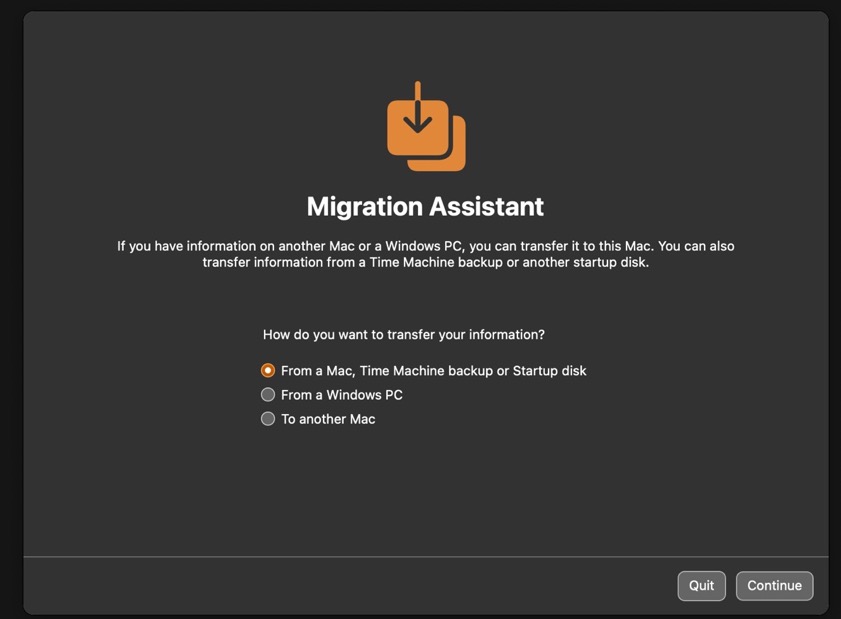The image size is (841, 619).
Task: Choose the To another Mac radio button
Action: (x=268, y=419)
